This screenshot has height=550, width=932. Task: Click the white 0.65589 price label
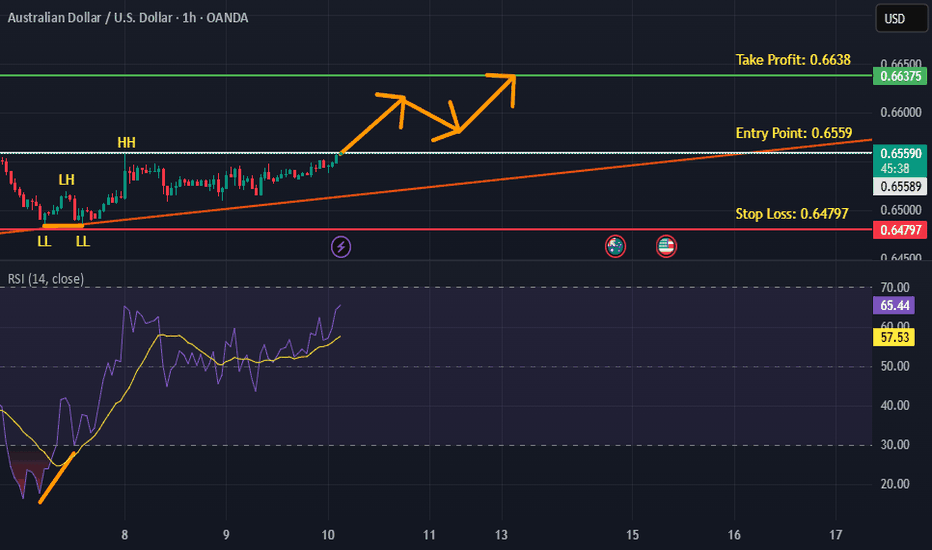pyautogui.click(x=900, y=187)
